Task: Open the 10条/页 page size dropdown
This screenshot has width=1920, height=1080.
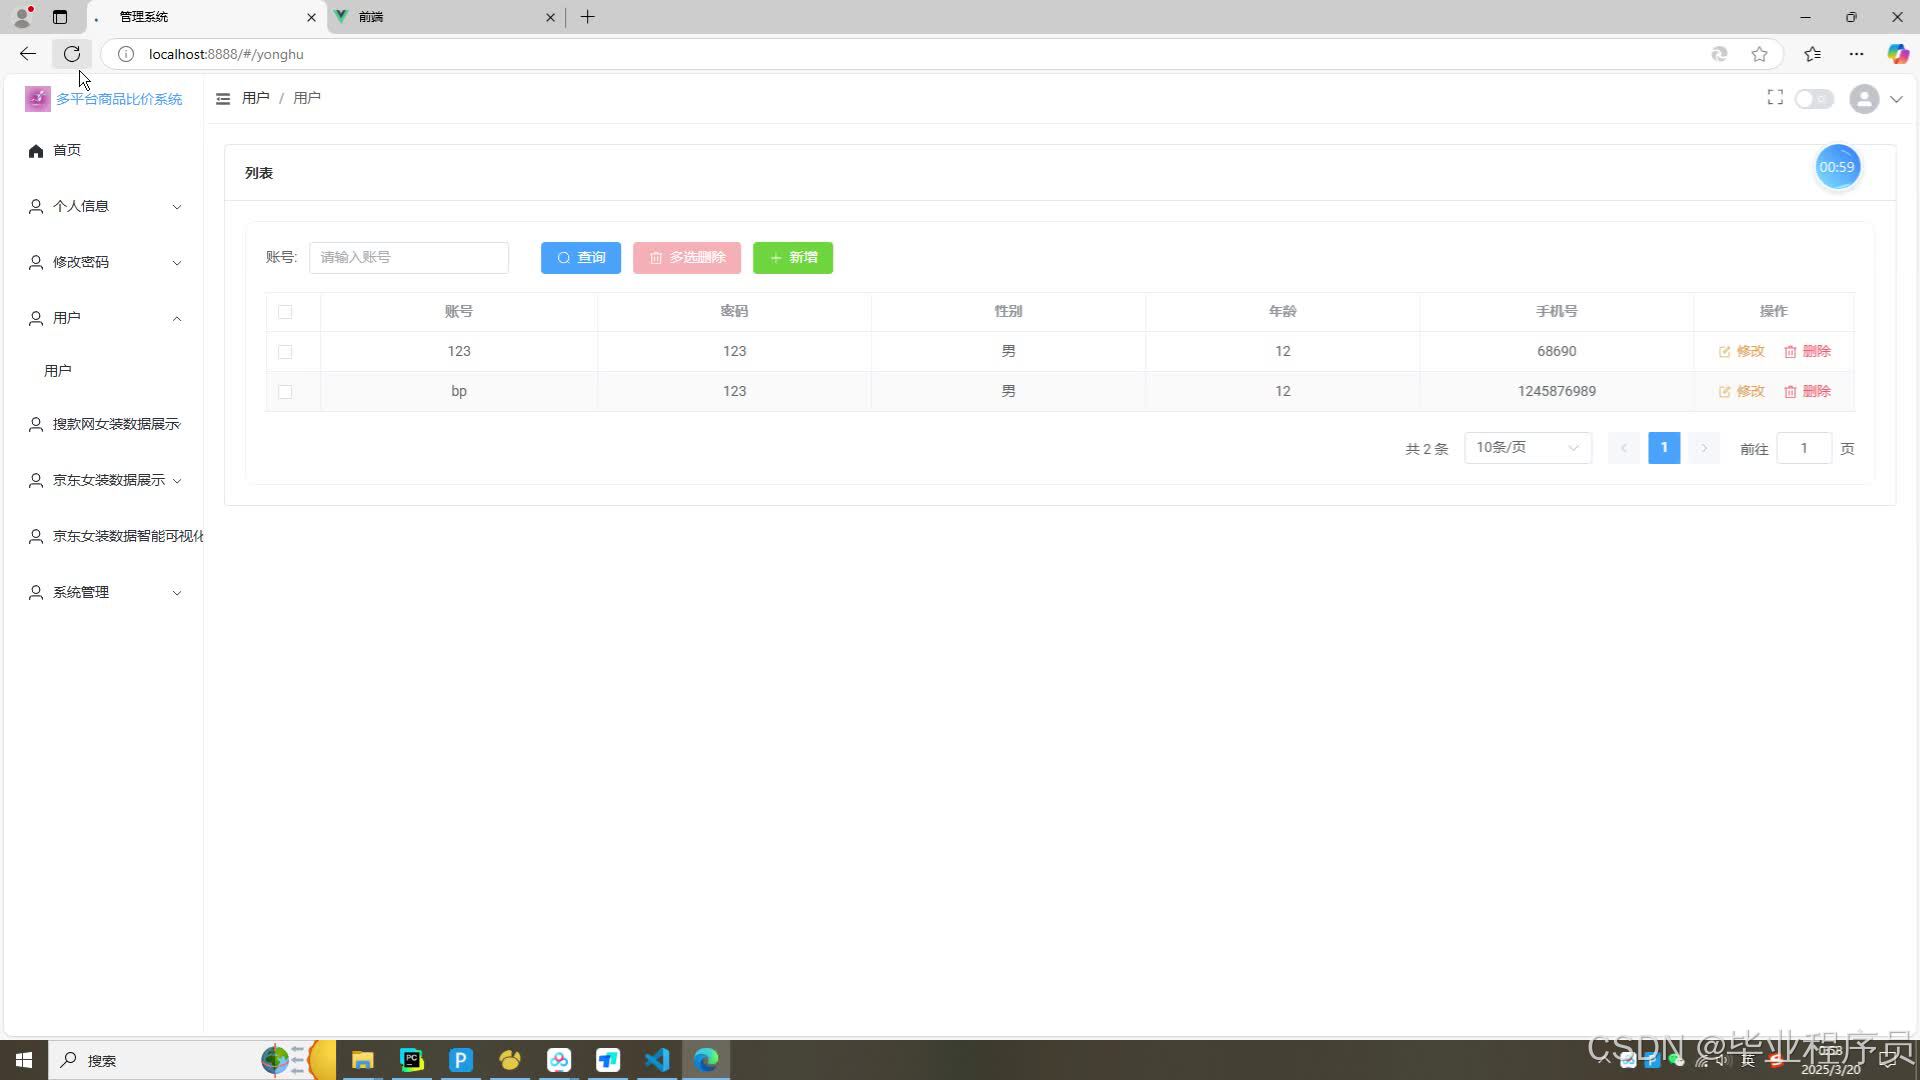Action: click(x=1527, y=448)
